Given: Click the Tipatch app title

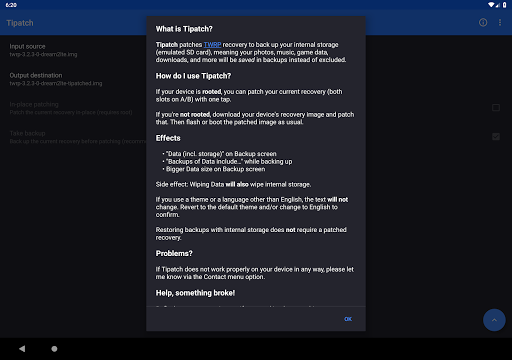Looking at the screenshot, I should (x=20, y=23).
